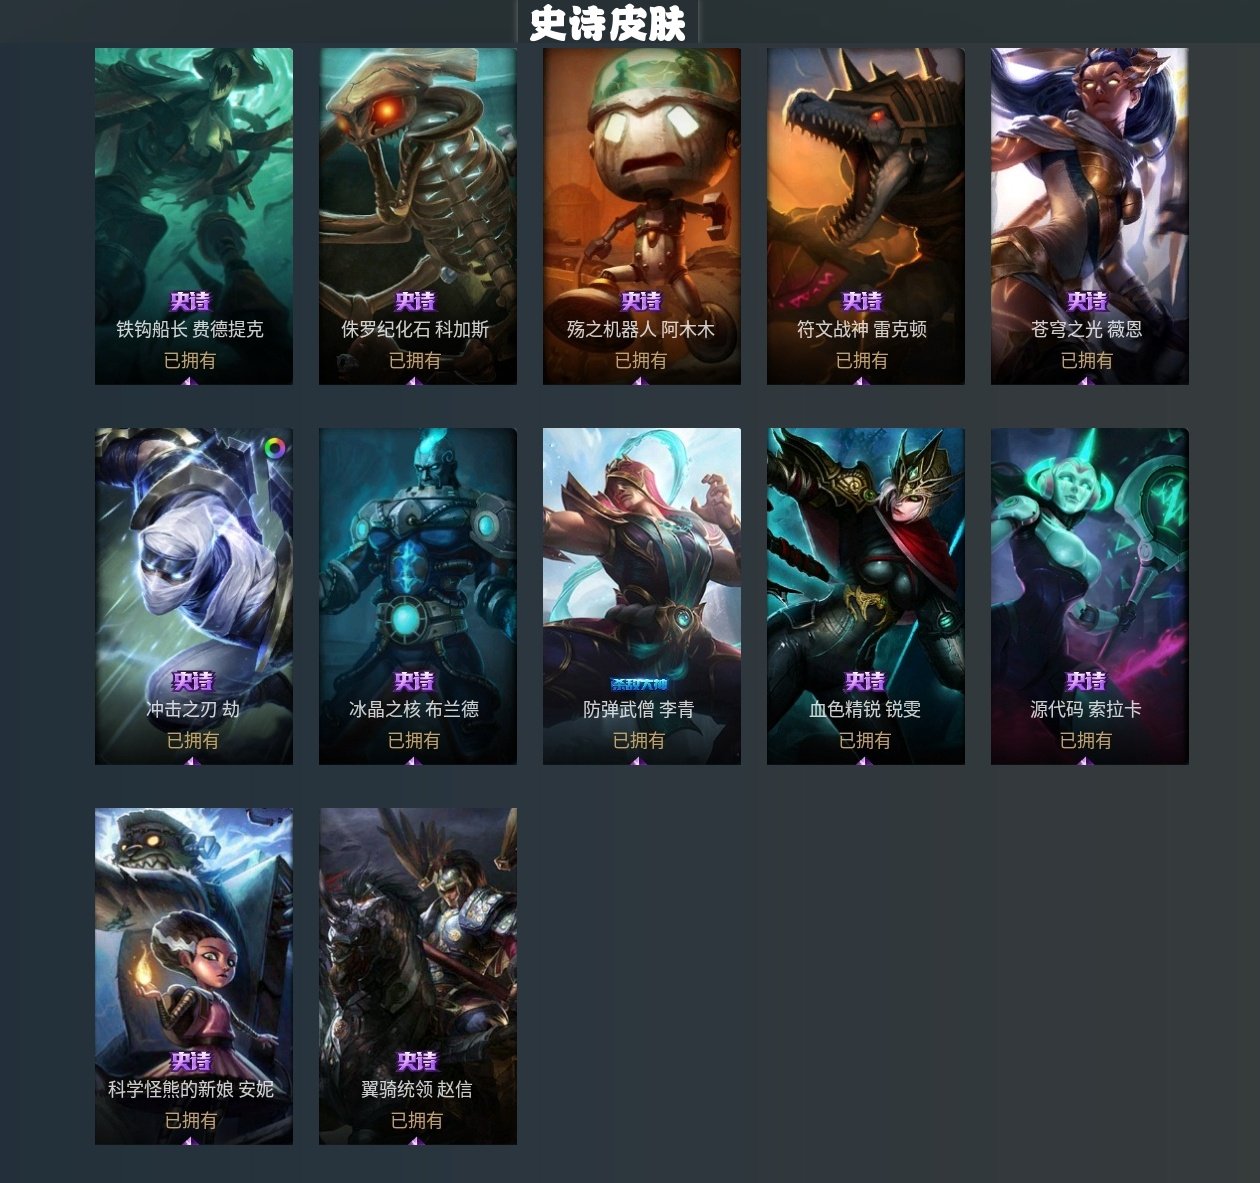Image resolution: width=1260 pixels, height=1183 pixels.
Task: Click the 史诗 badge on 冰晶之核 布兰德
Action: [414, 681]
